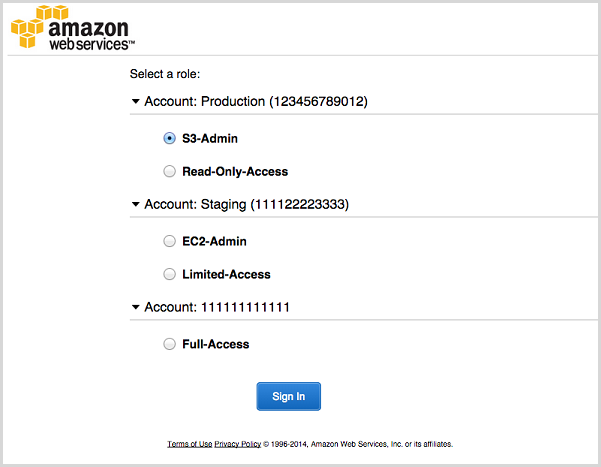Open the Terms of Use link
The height and width of the screenshot is (467, 601).
pos(190,444)
